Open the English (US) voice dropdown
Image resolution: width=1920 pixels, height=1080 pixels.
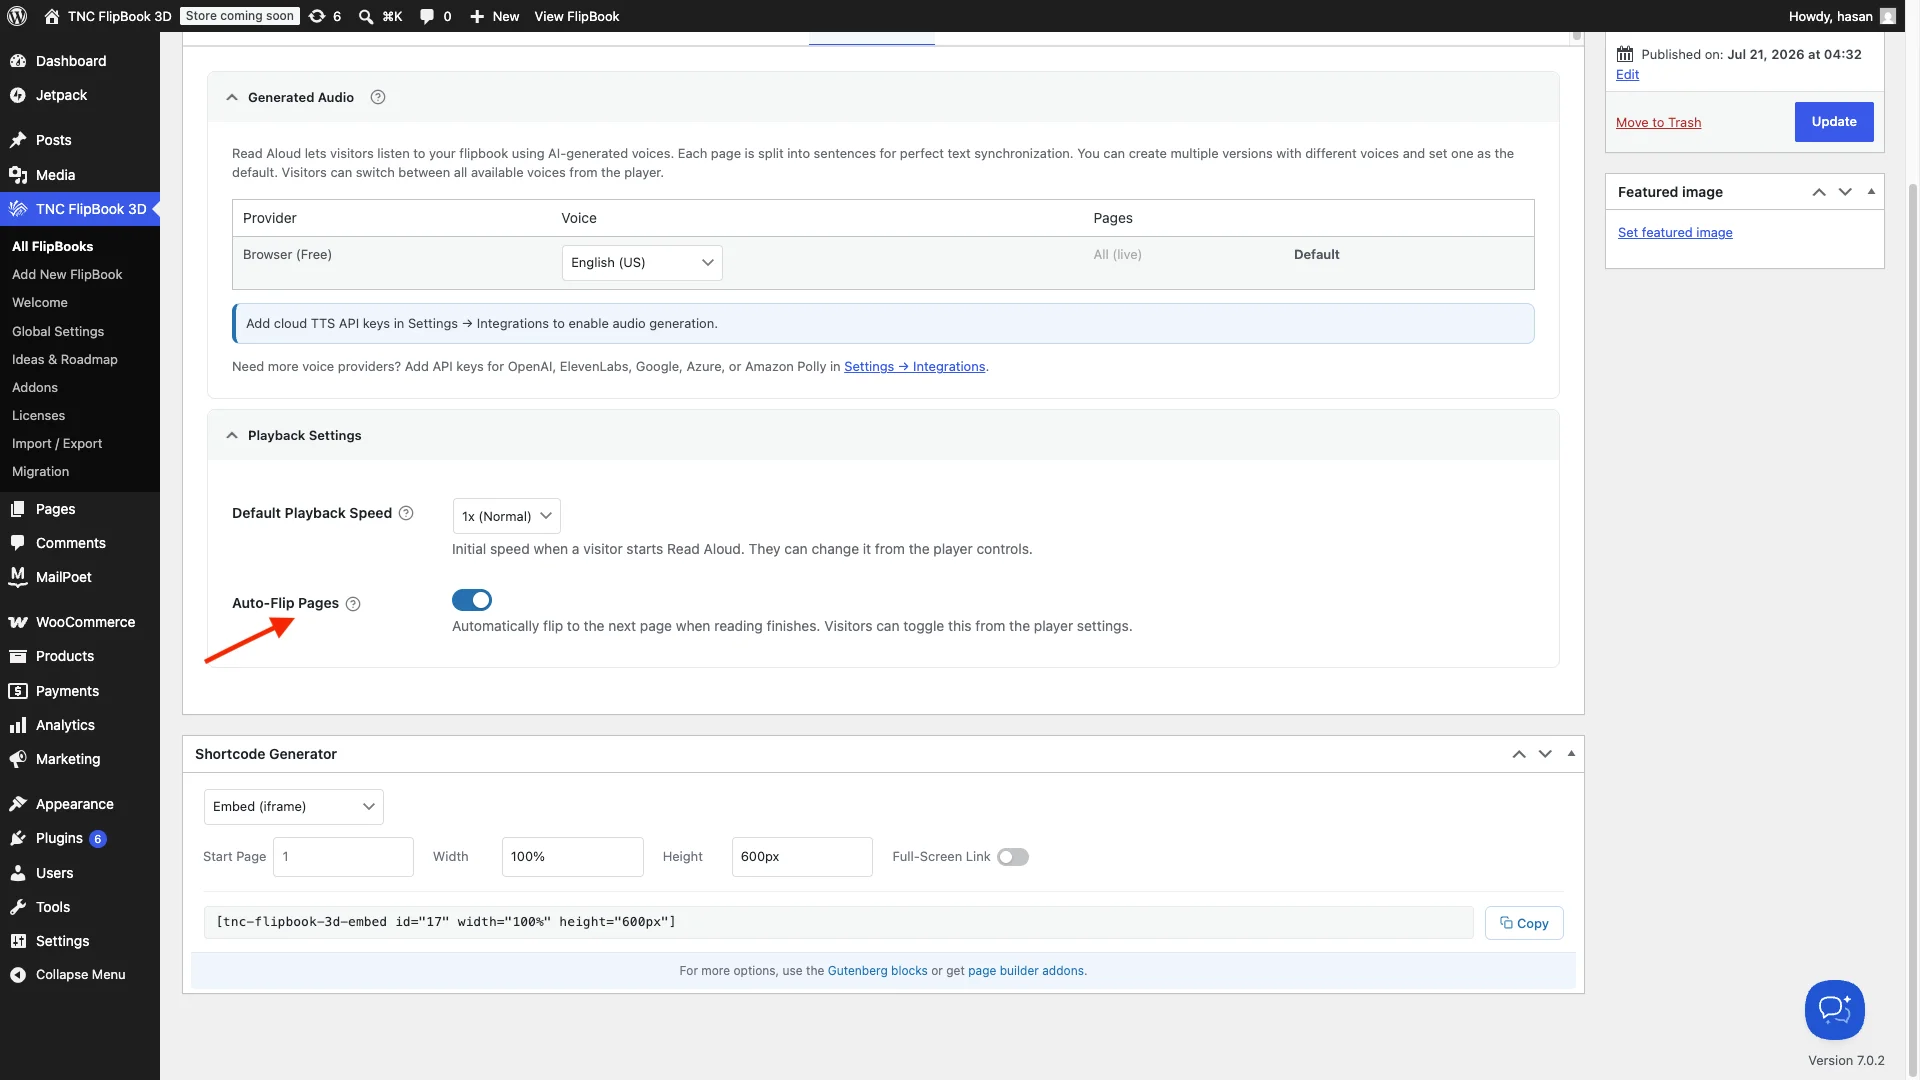pyautogui.click(x=642, y=263)
